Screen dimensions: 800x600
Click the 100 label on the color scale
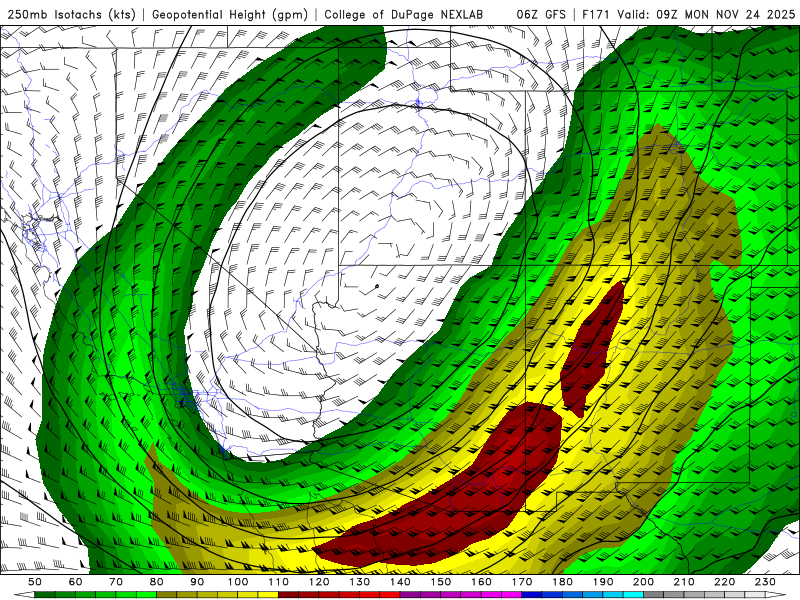point(238,582)
